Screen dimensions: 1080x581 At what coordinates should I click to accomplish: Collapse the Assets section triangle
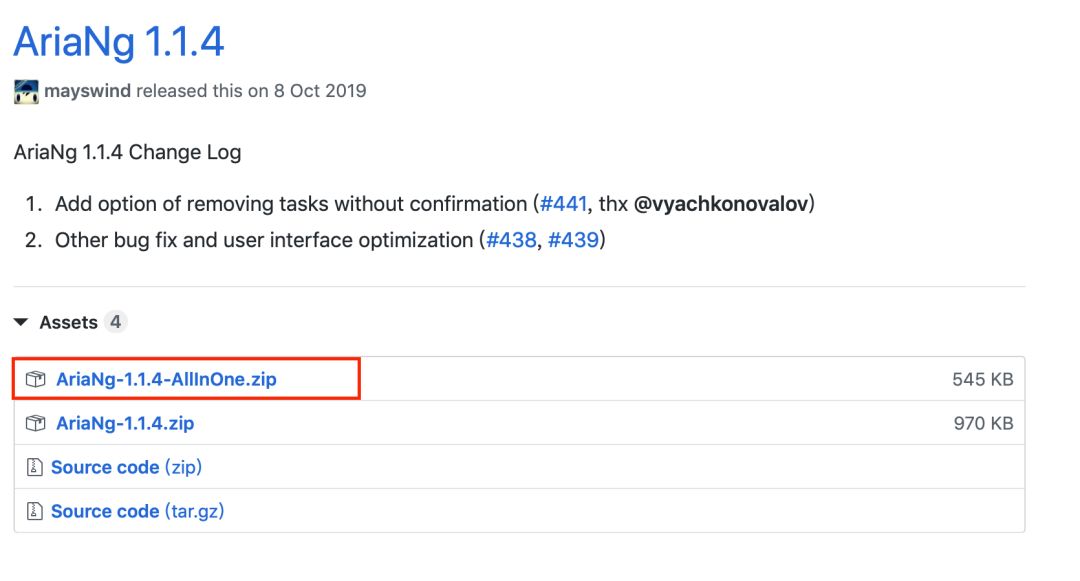coord(20,323)
